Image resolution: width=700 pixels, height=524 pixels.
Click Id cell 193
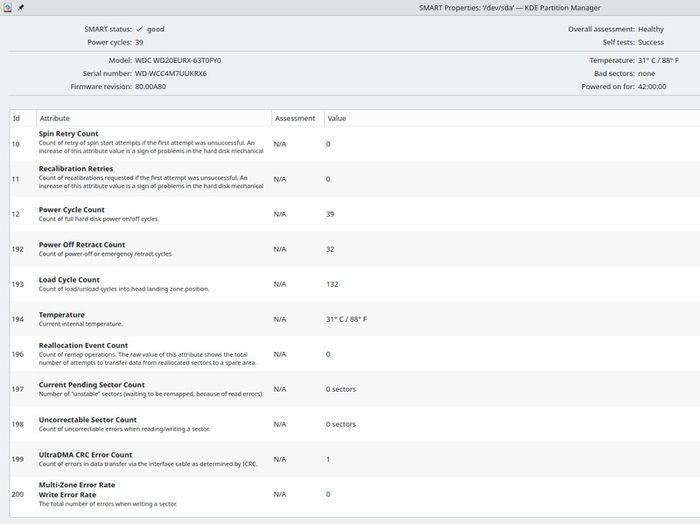point(17,284)
